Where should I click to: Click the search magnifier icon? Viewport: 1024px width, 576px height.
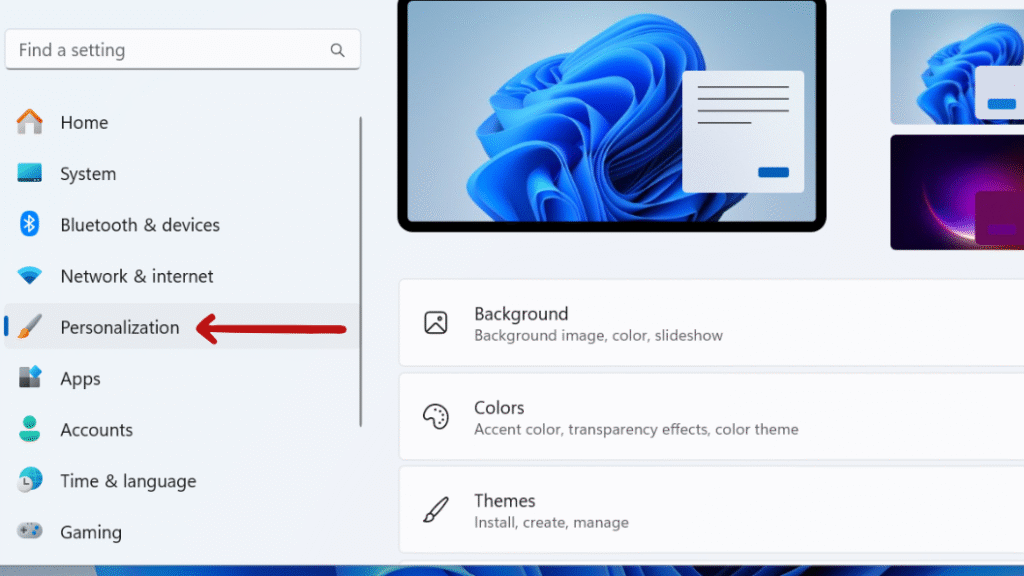tap(337, 50)
